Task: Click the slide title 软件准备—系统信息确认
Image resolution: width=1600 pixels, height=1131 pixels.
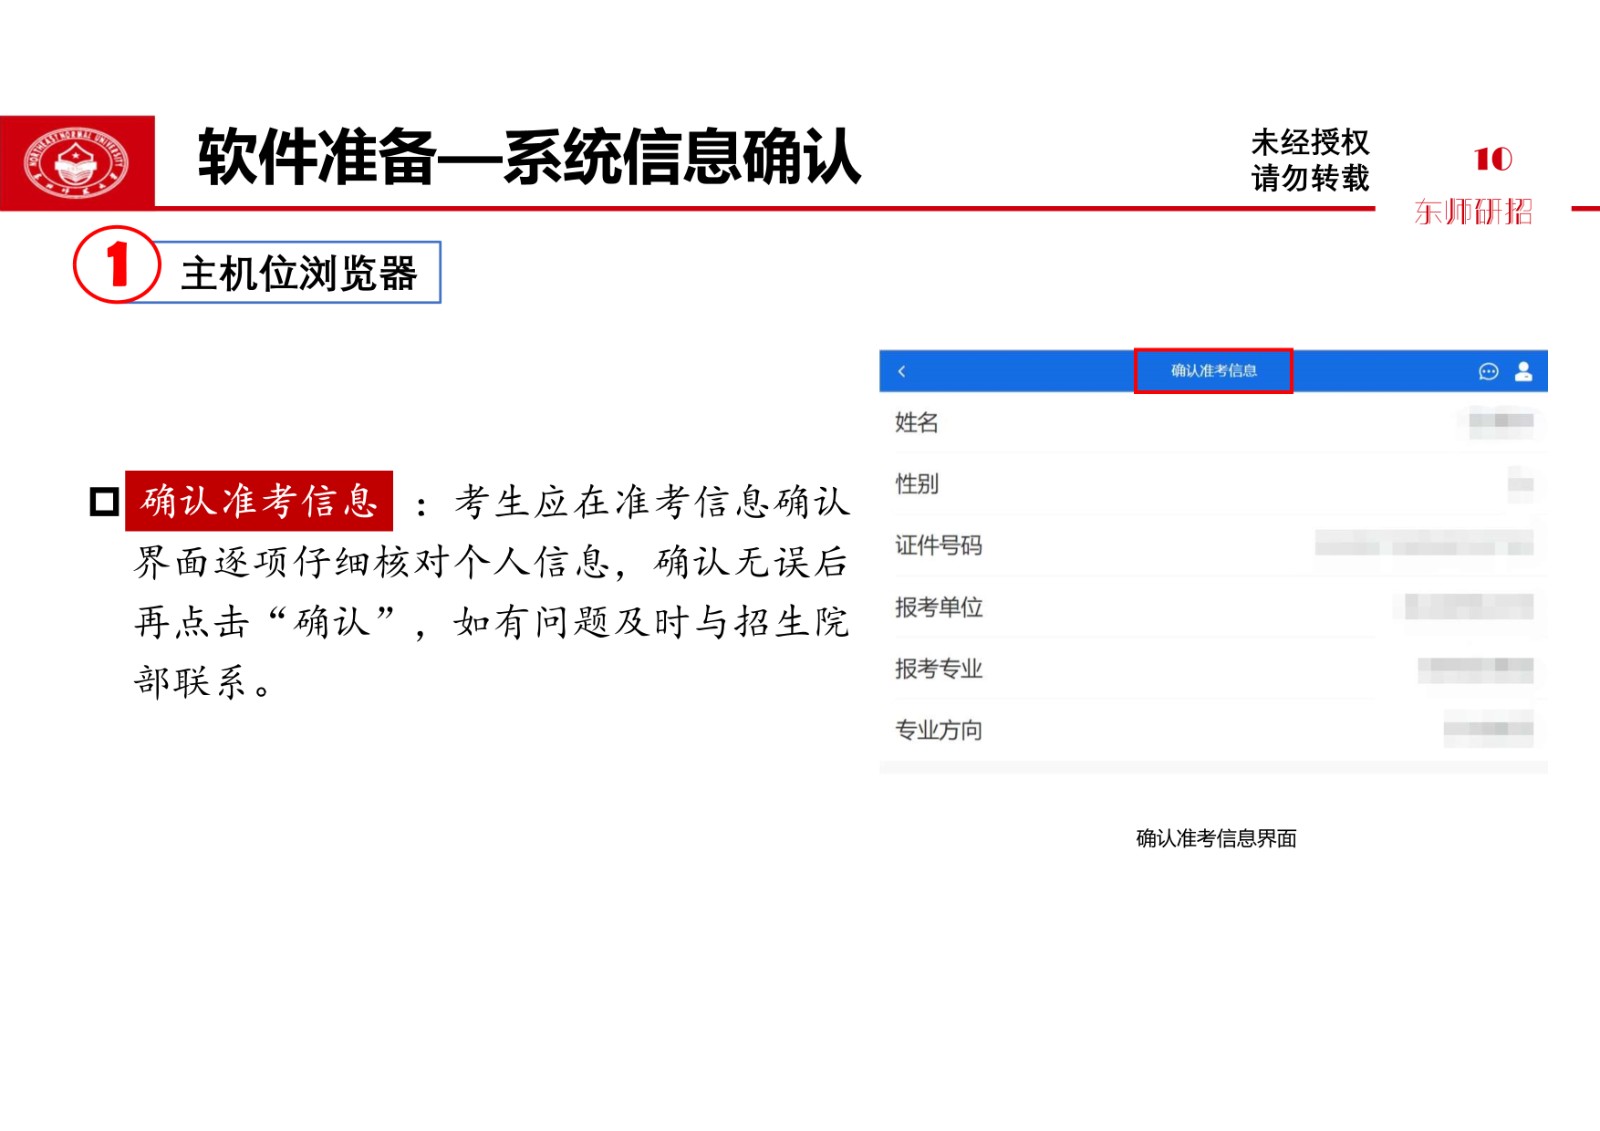Action: (529, 157)
